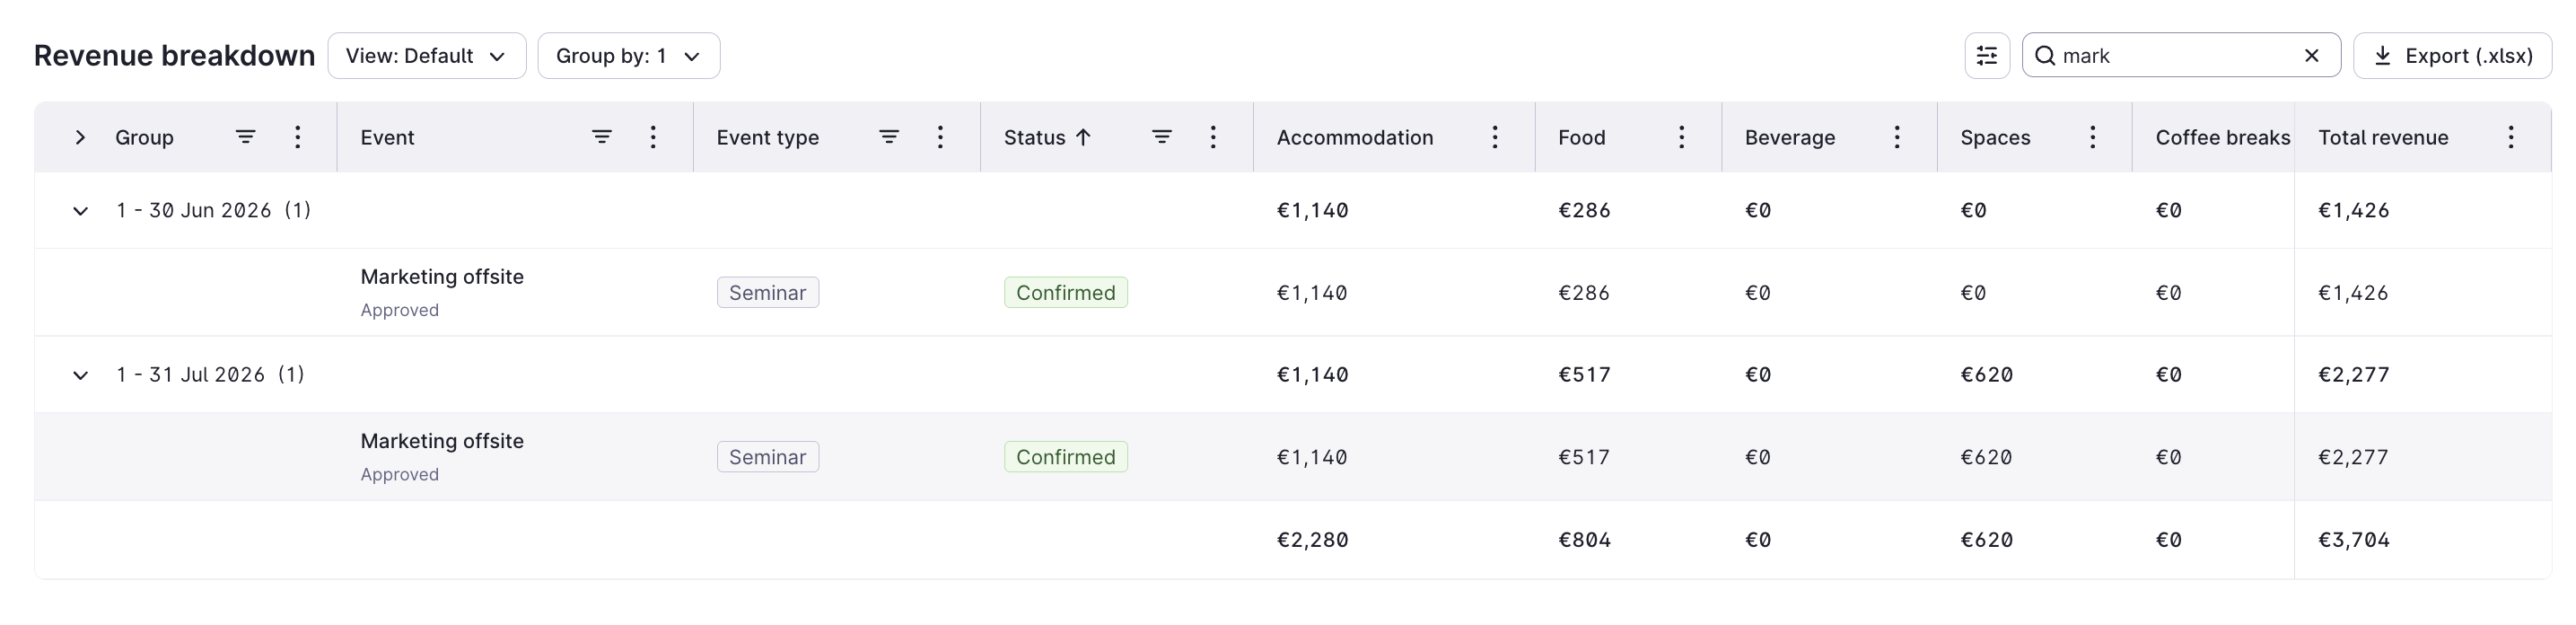Screen dimensions: 2576x625
Task: Open the Group by: 1 dropdown
Action: [629, 56]
